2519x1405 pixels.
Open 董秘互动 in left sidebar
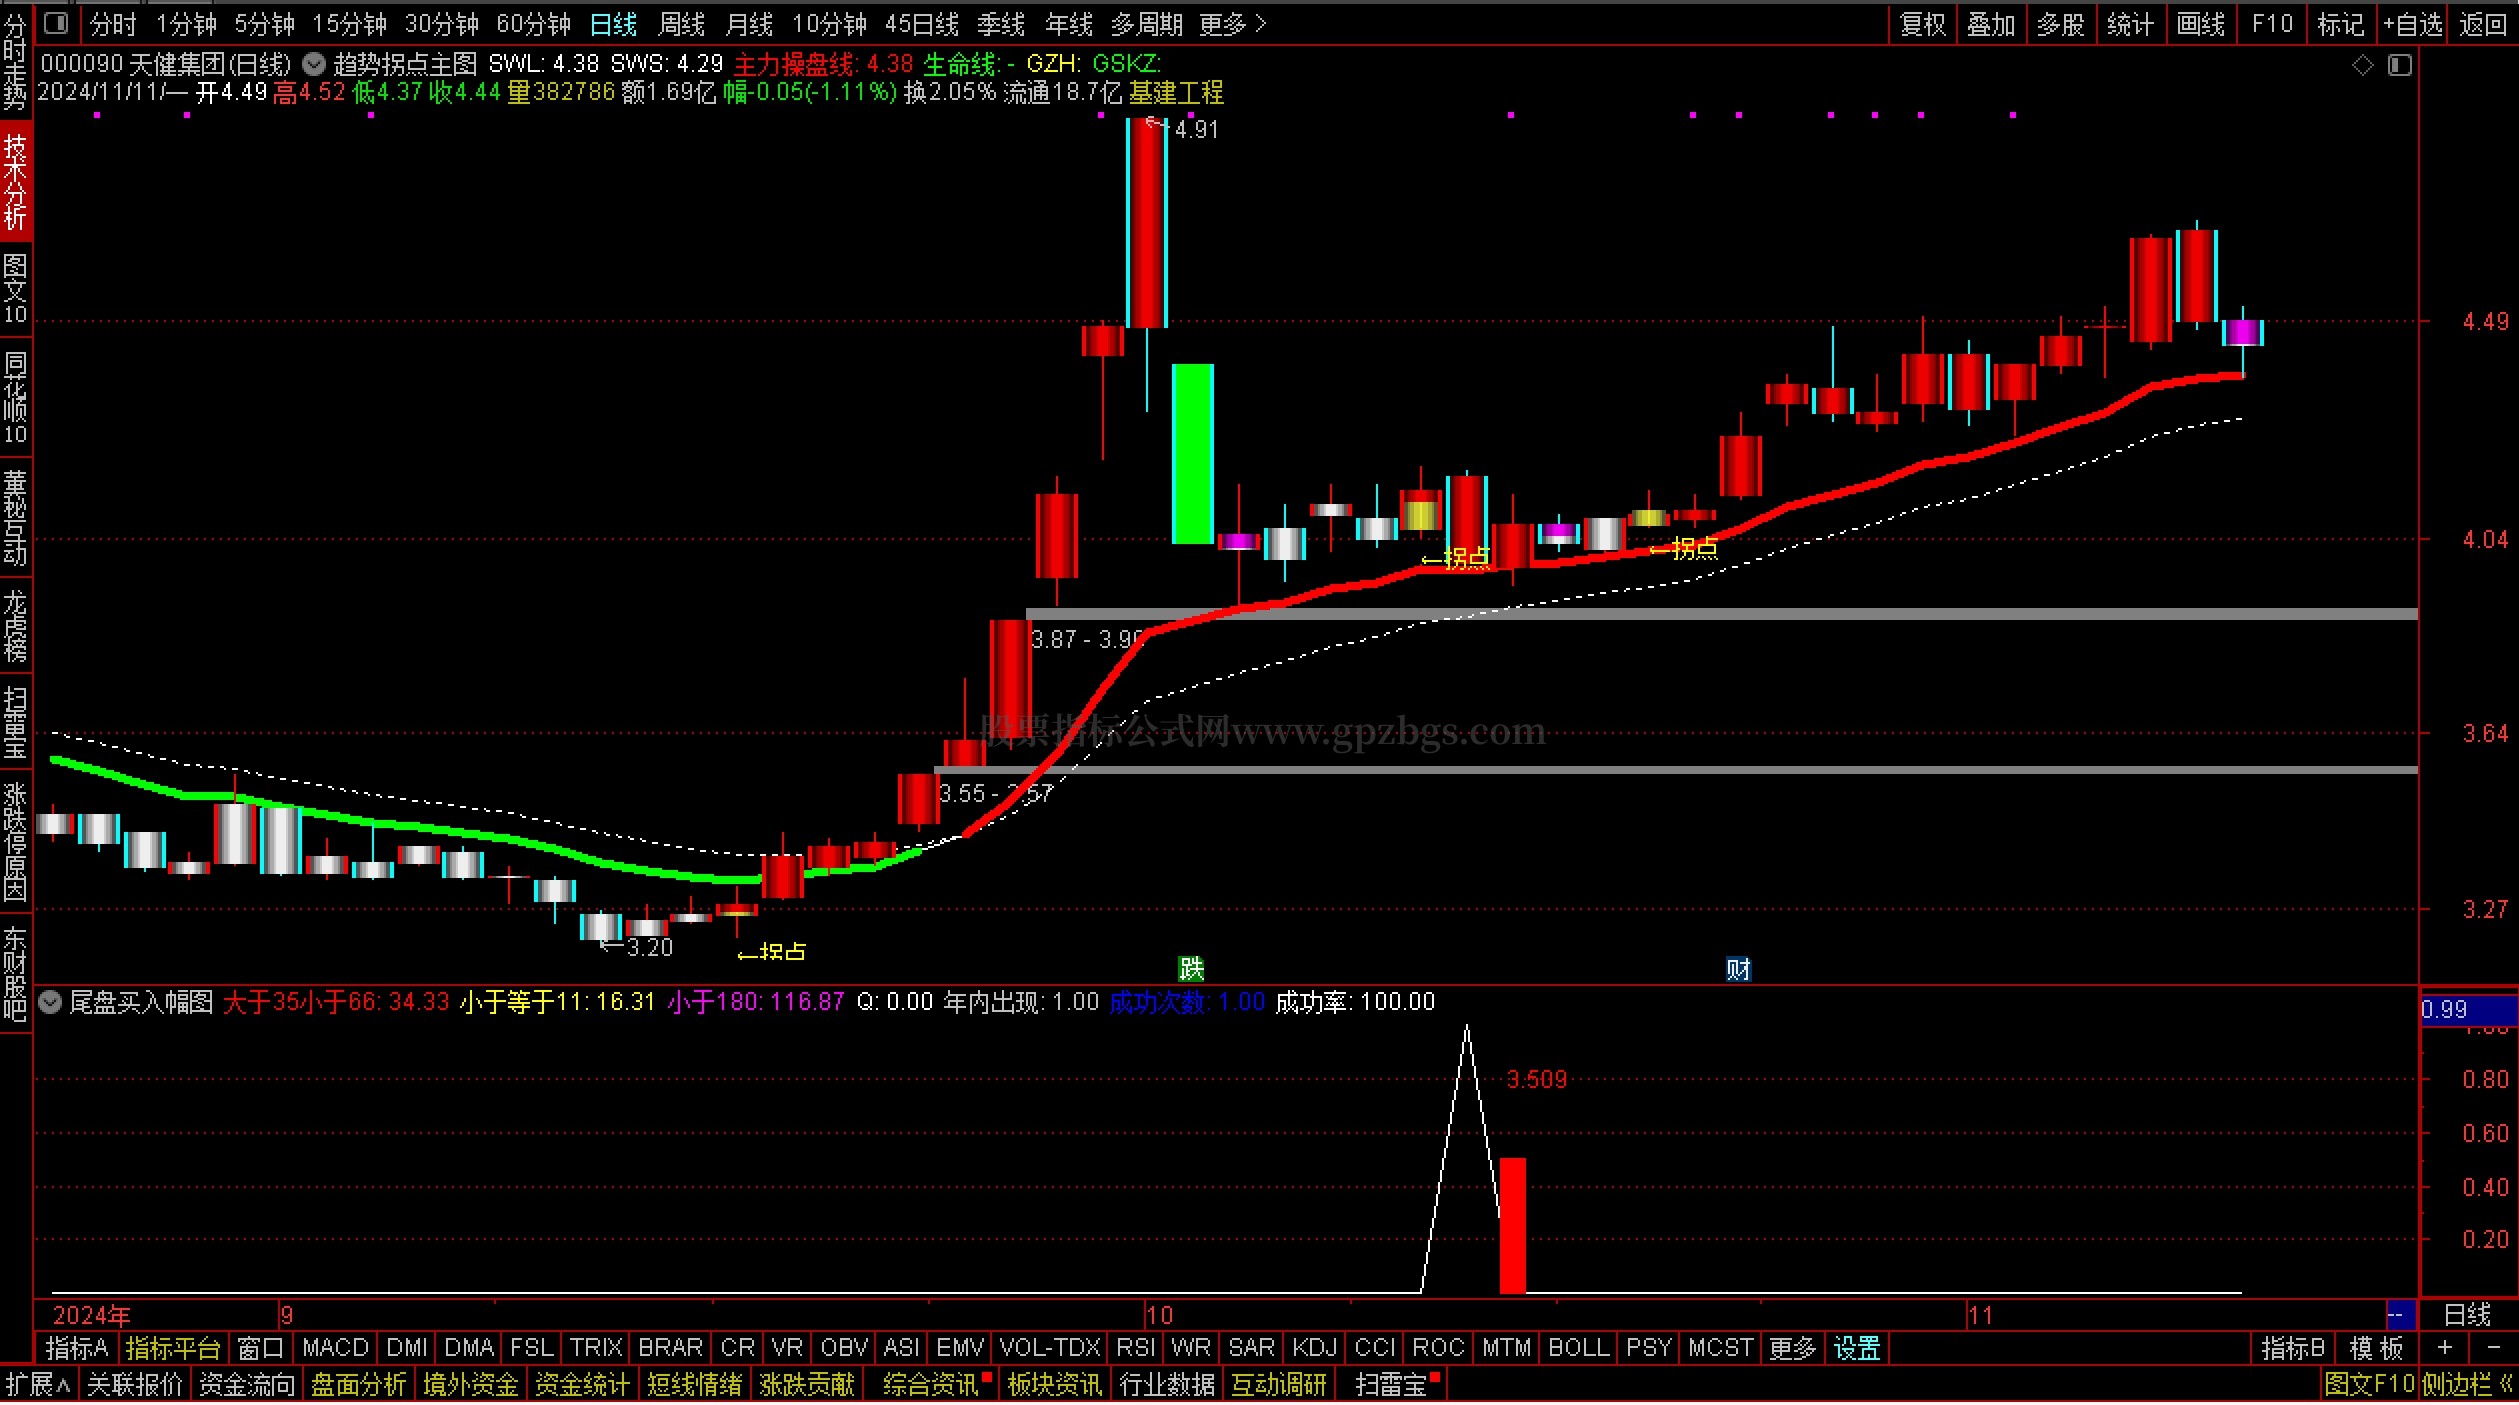pos(15,518)
